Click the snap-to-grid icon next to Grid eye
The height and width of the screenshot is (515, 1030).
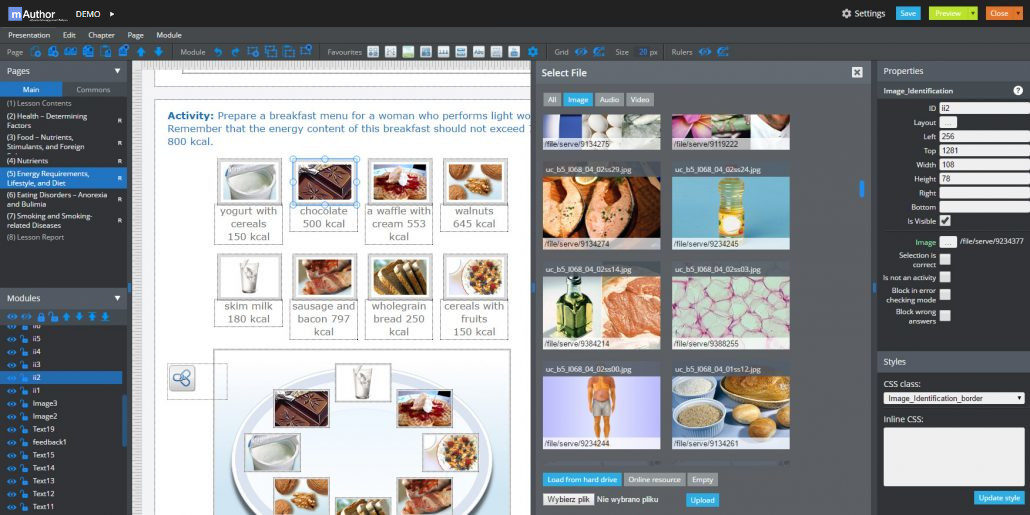pos(598,52)
